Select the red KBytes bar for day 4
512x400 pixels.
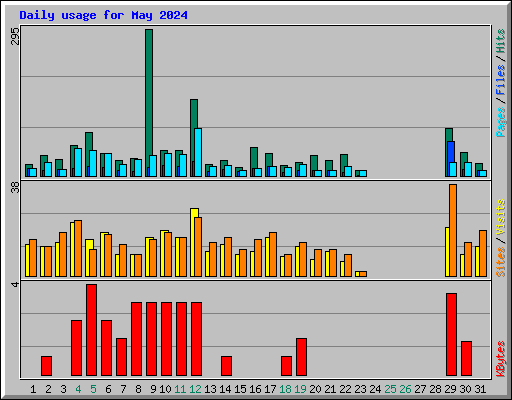tap(77, 348)
